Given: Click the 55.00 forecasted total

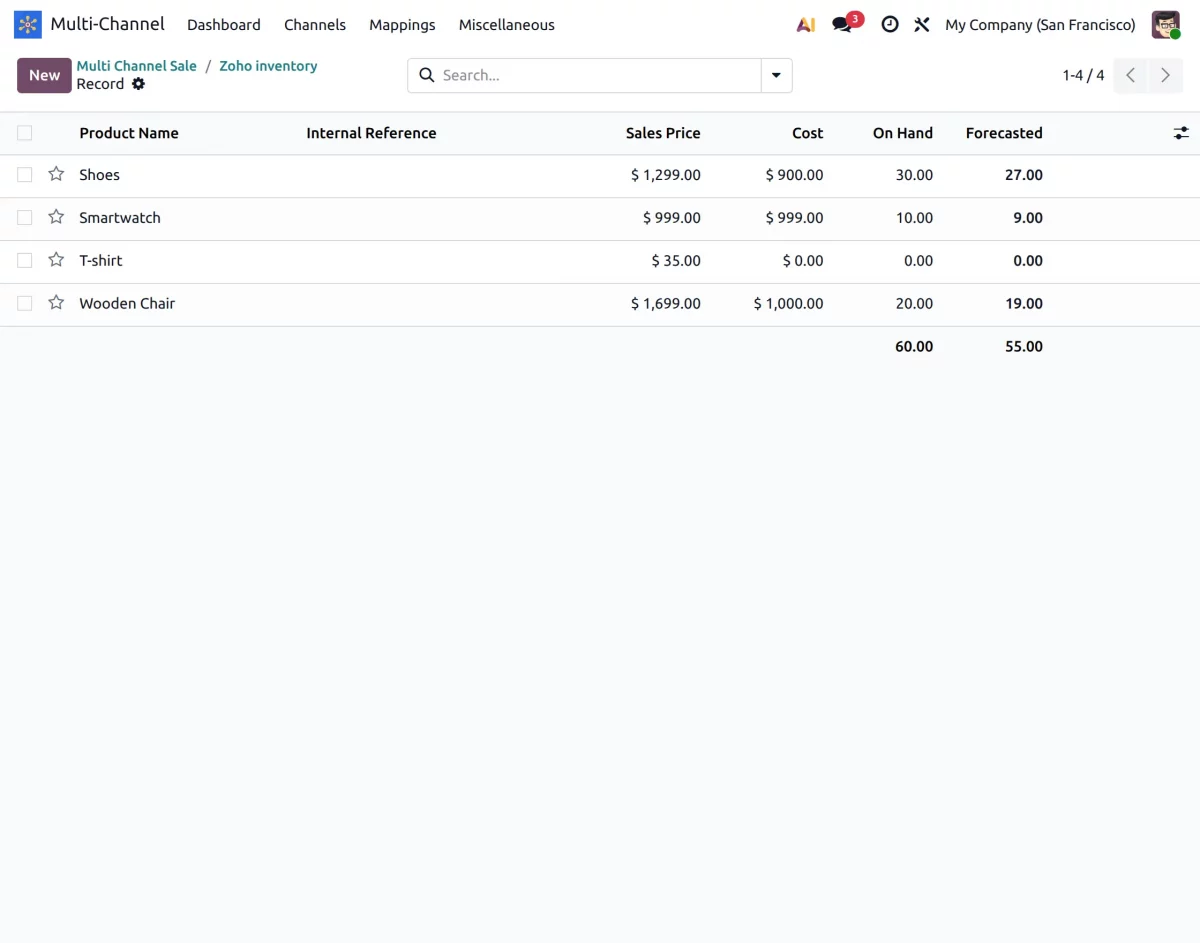Looking at the screenshot, I should point(1024,347).
